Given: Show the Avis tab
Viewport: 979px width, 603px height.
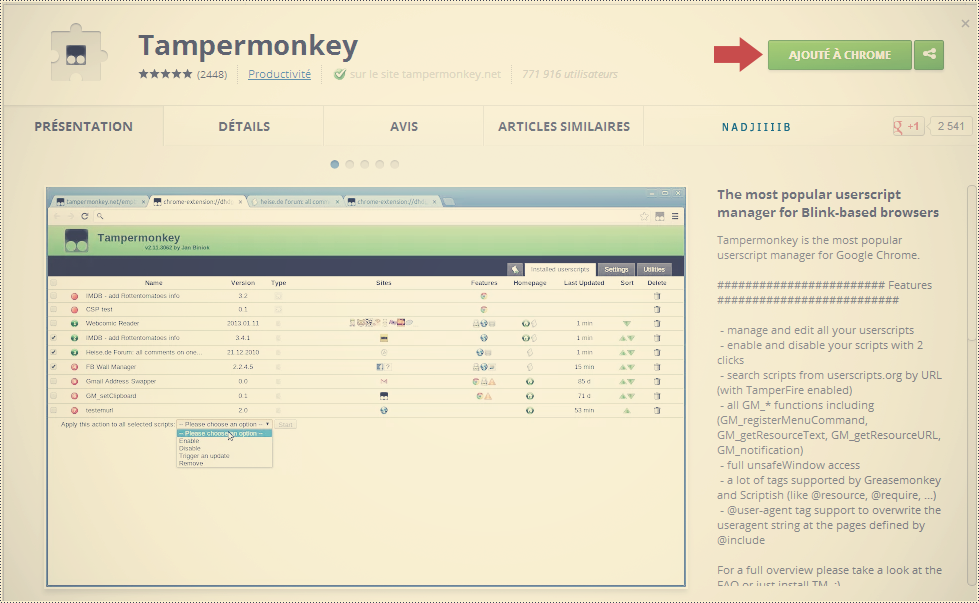Looking at the screenshot, I should (x=404, y=126).
